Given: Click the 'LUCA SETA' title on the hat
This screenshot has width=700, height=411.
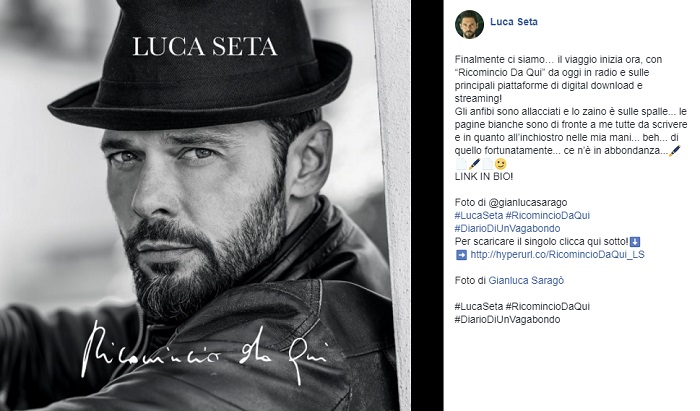Looking at the screenshot, I should point(204,47).
